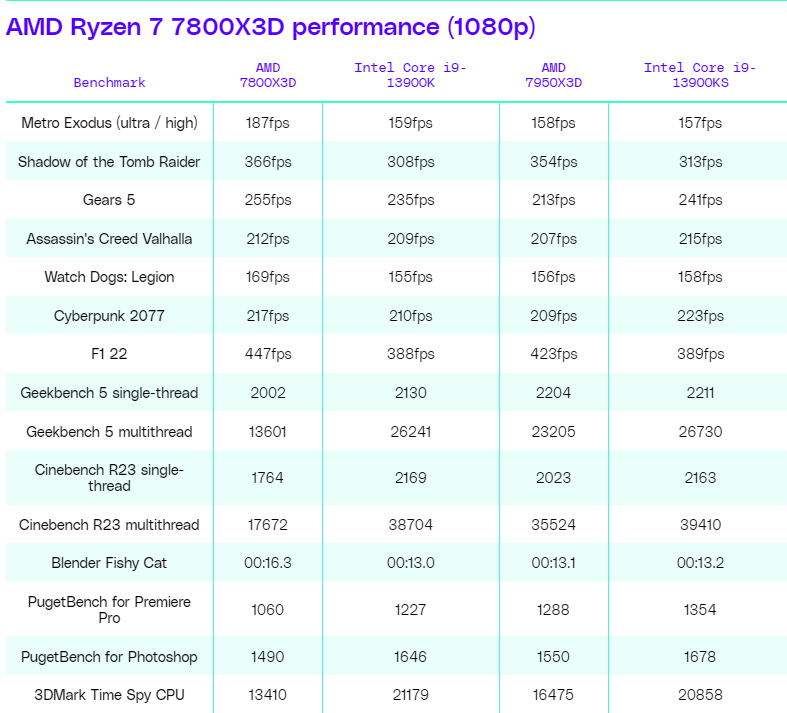Click the 23205 Geekbench multithread score

(x=554, y=432)
